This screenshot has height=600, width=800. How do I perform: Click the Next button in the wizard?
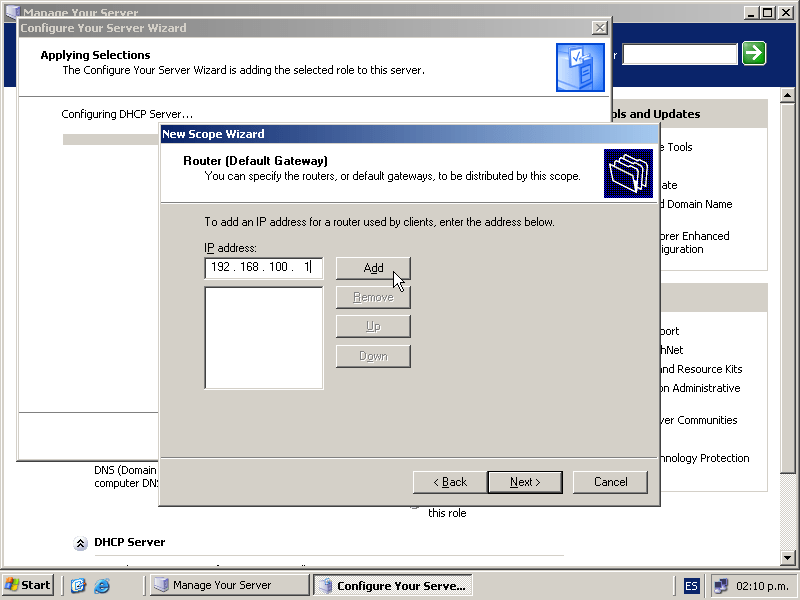point(525,482)
